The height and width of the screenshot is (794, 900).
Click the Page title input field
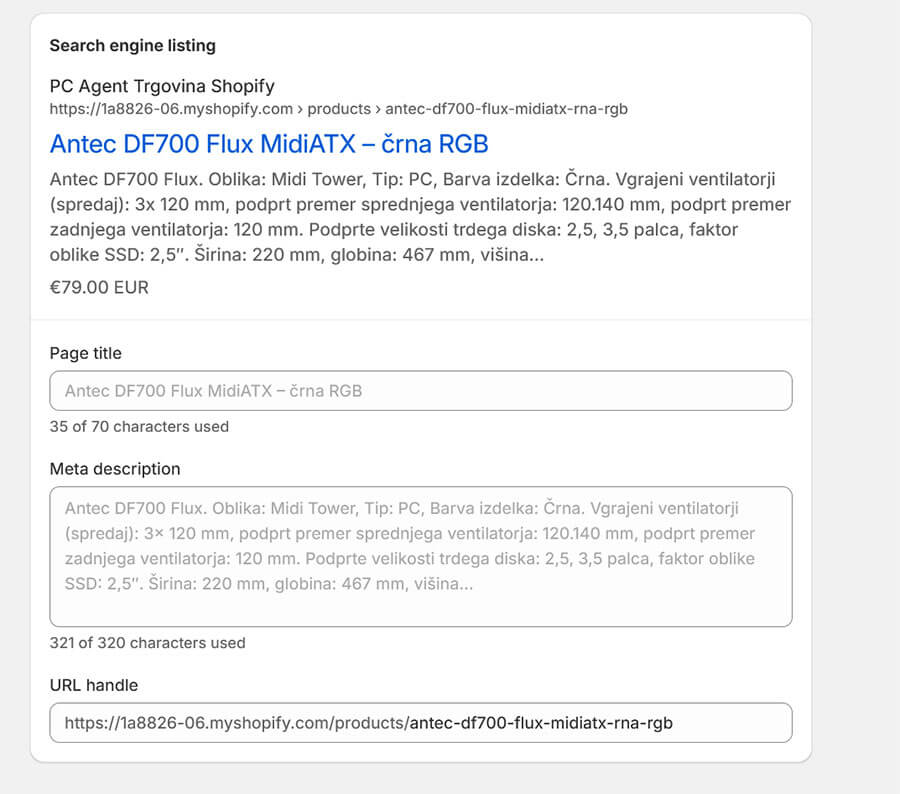pyautogui.click(x=420, y=391)
